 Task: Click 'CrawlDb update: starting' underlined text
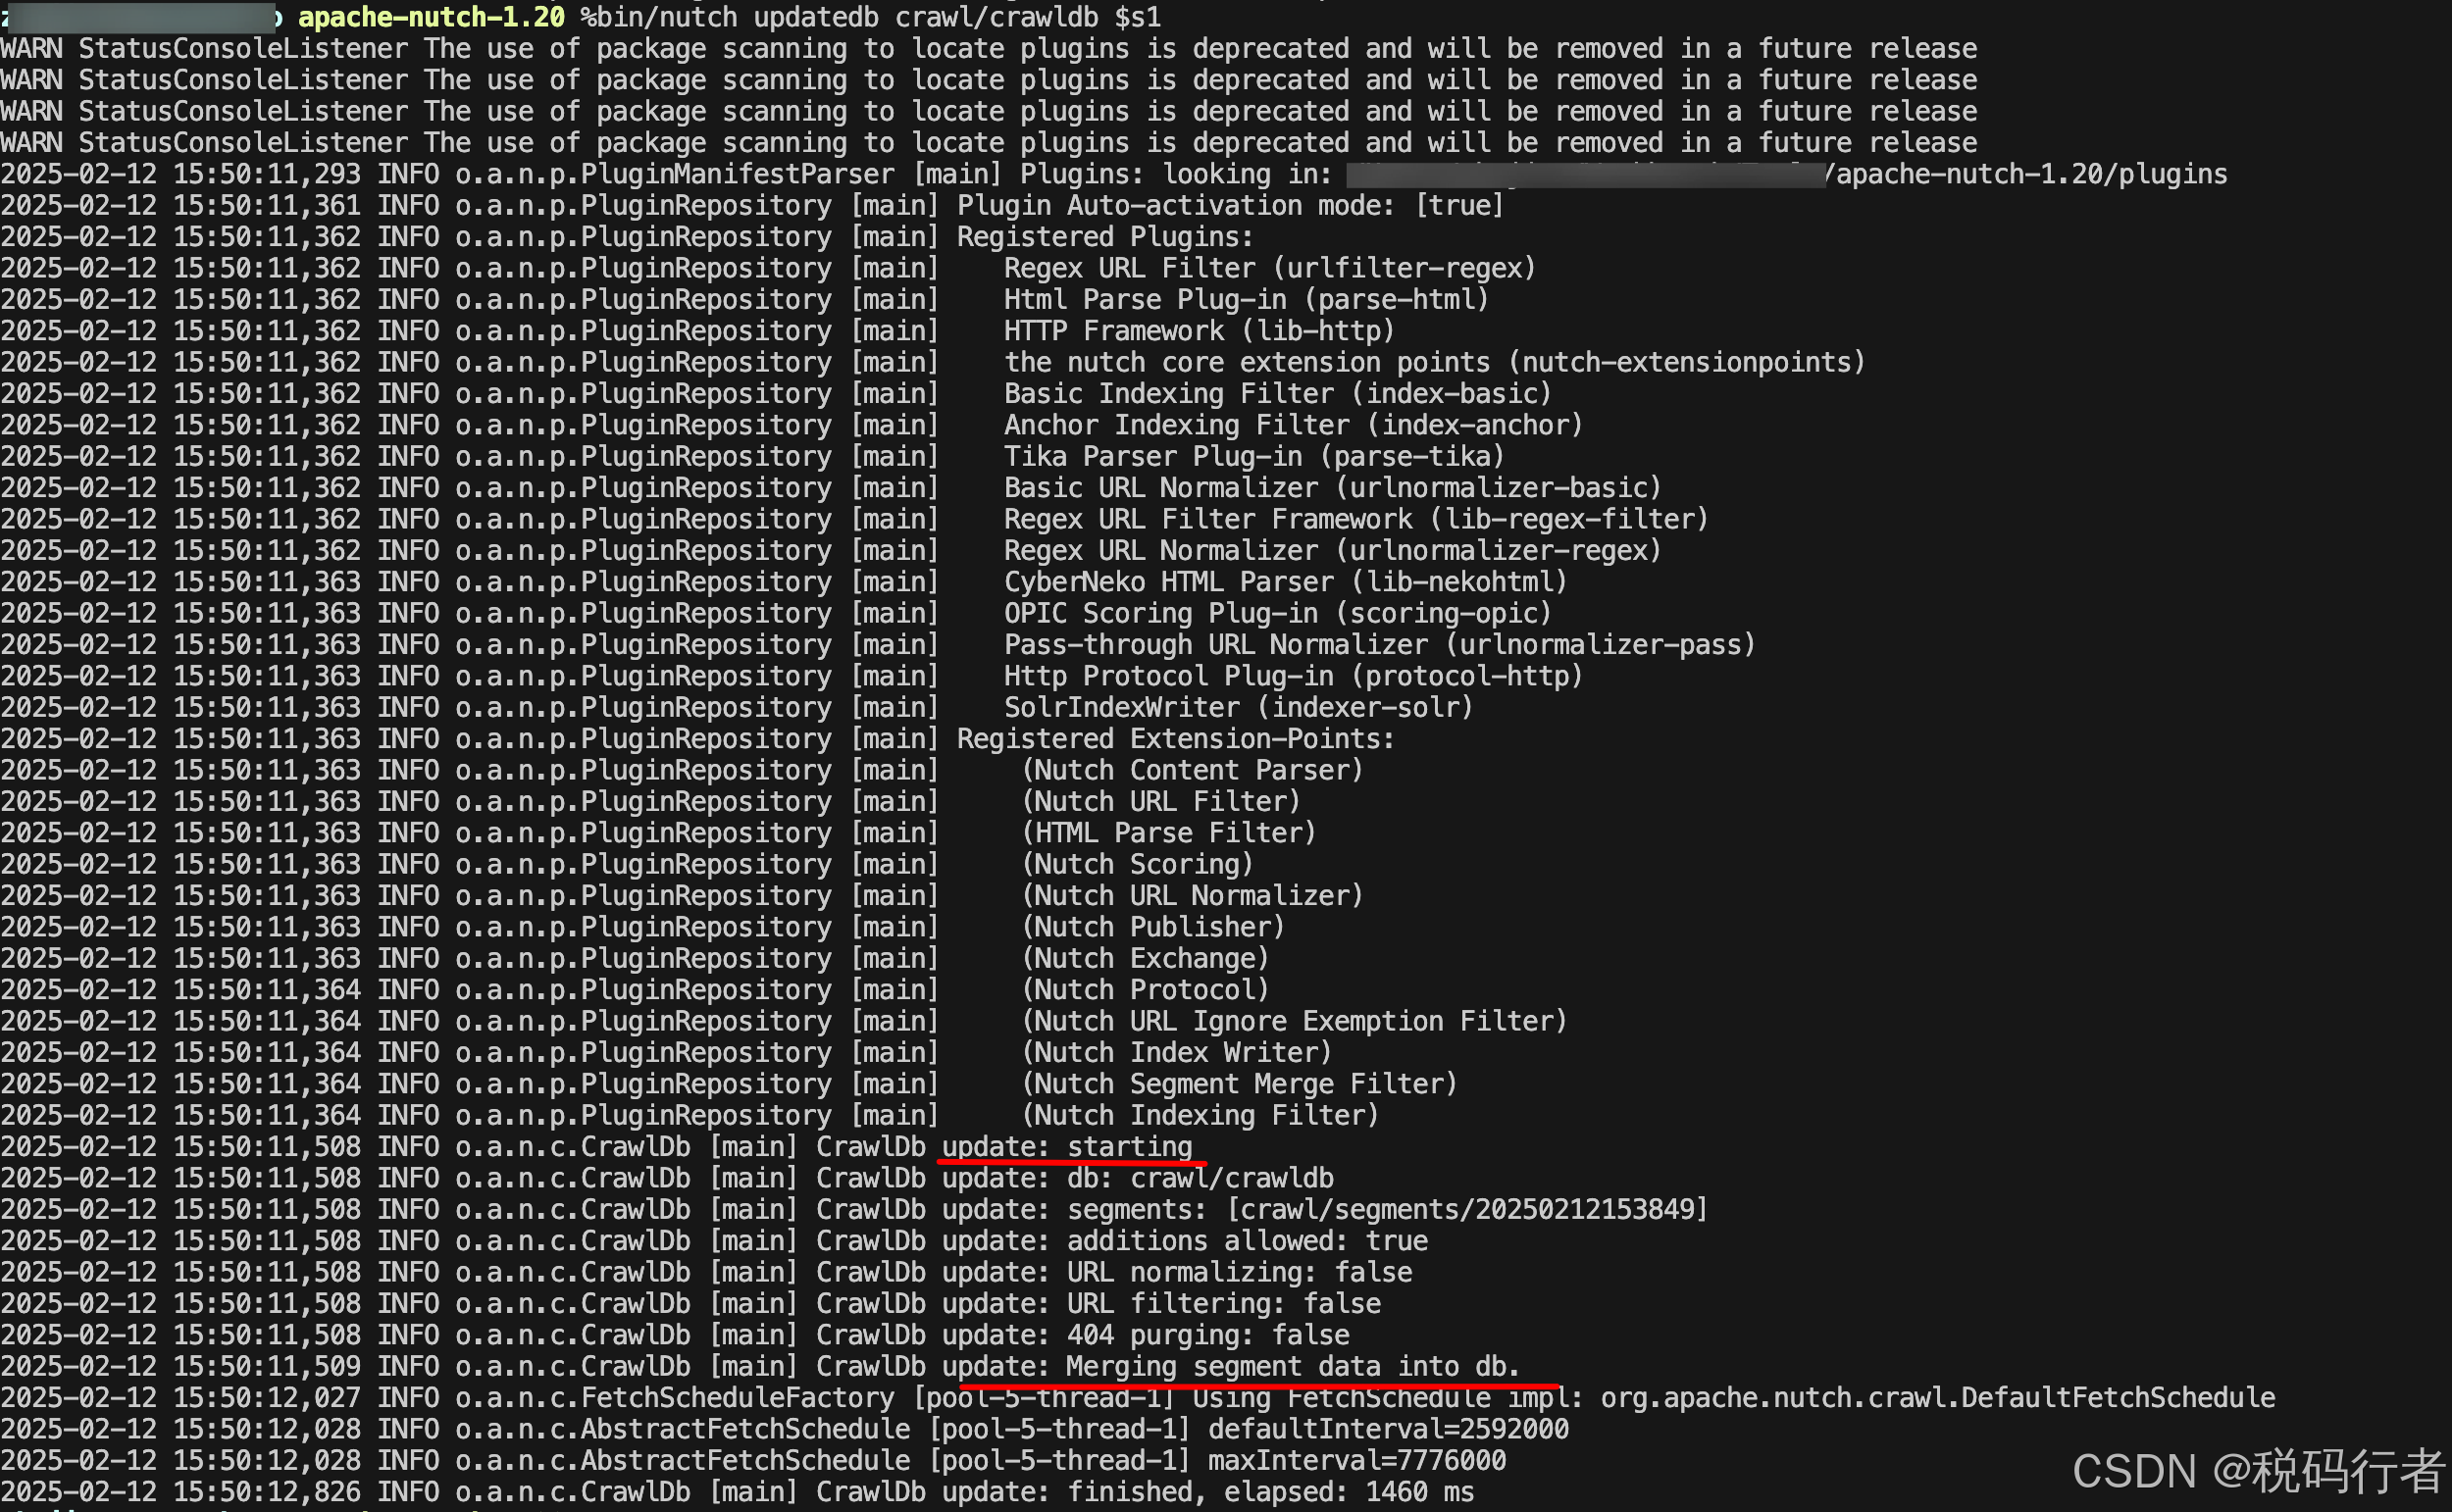[1067, 1146]
